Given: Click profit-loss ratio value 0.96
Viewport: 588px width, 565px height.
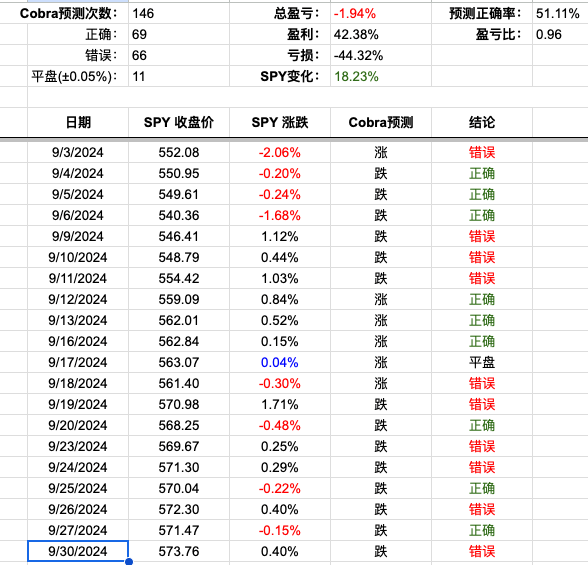Looking at the screenshot, I should (560, 34).
